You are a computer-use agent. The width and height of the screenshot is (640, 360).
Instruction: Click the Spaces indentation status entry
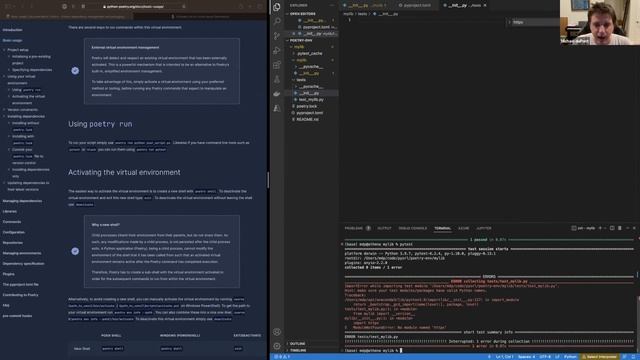[526, 357]
